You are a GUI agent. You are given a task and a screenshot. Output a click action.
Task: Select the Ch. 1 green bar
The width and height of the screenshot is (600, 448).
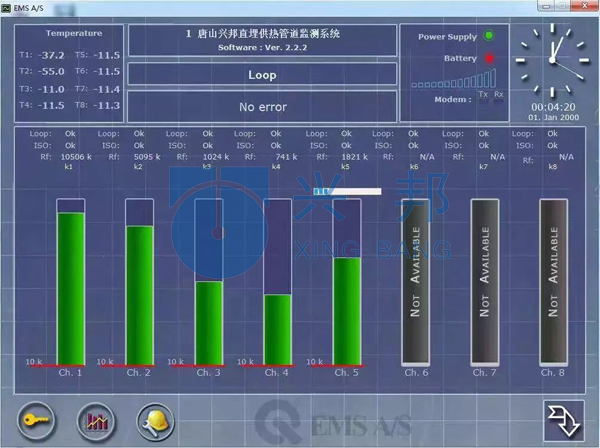tap(70, 288)
